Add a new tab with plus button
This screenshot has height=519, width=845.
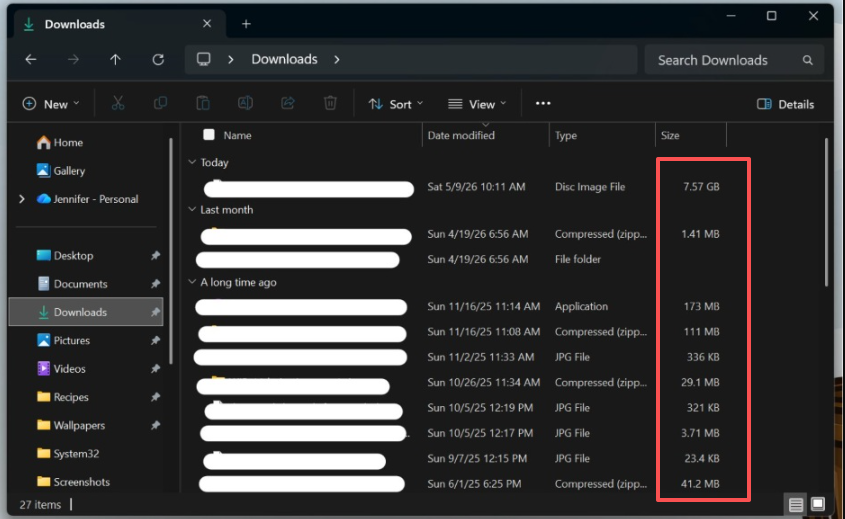tap(246, 24)
